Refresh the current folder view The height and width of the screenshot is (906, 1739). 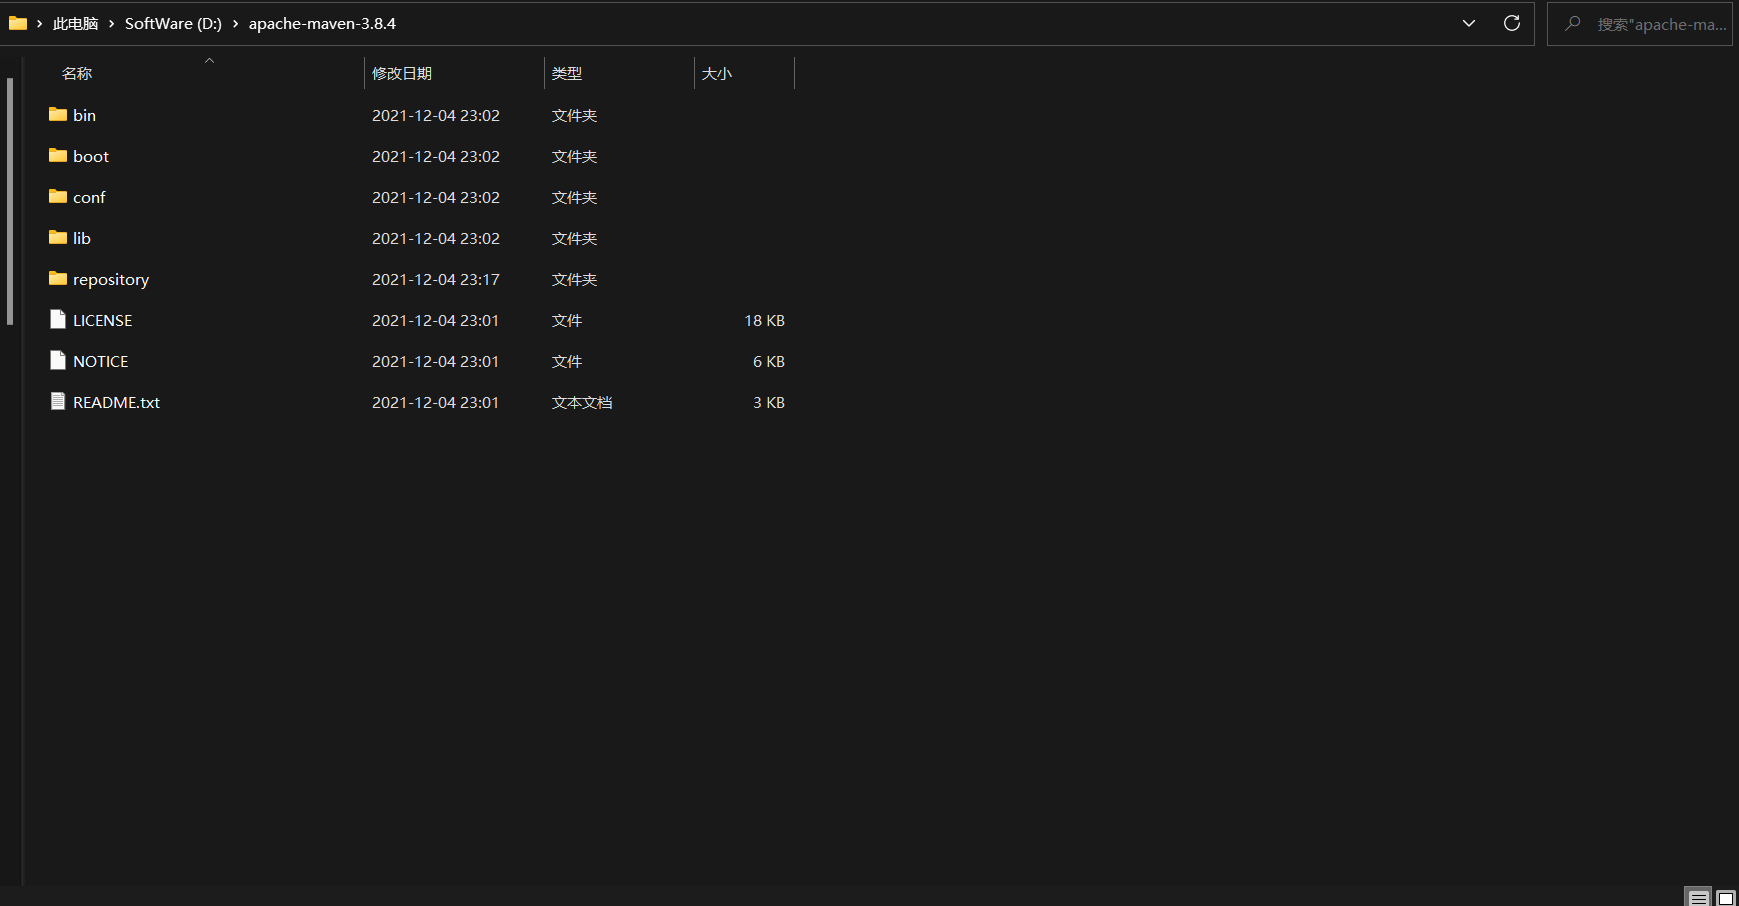[x=1511, y=23]
